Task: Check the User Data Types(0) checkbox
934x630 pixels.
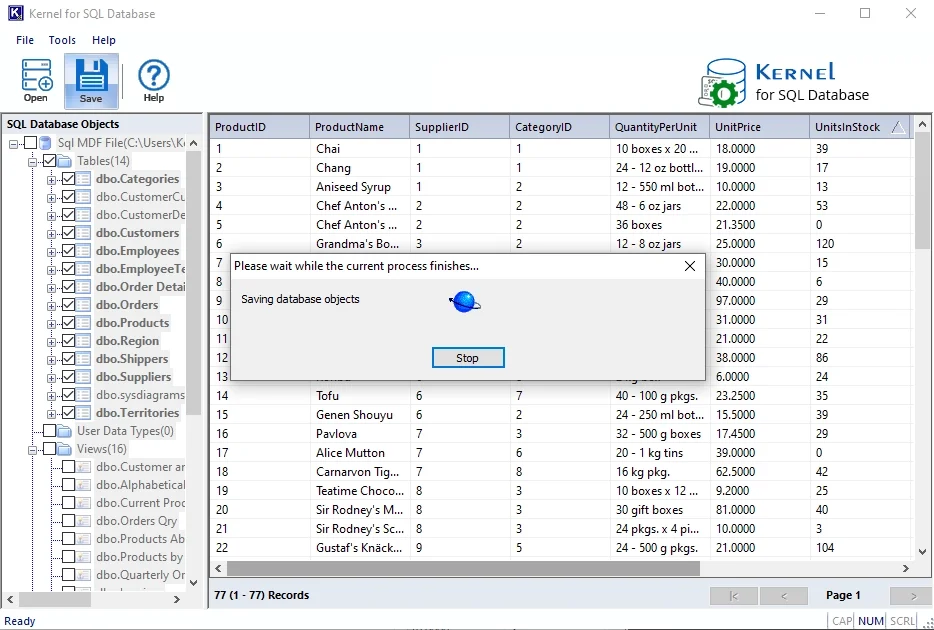Action: pos(50,431)
